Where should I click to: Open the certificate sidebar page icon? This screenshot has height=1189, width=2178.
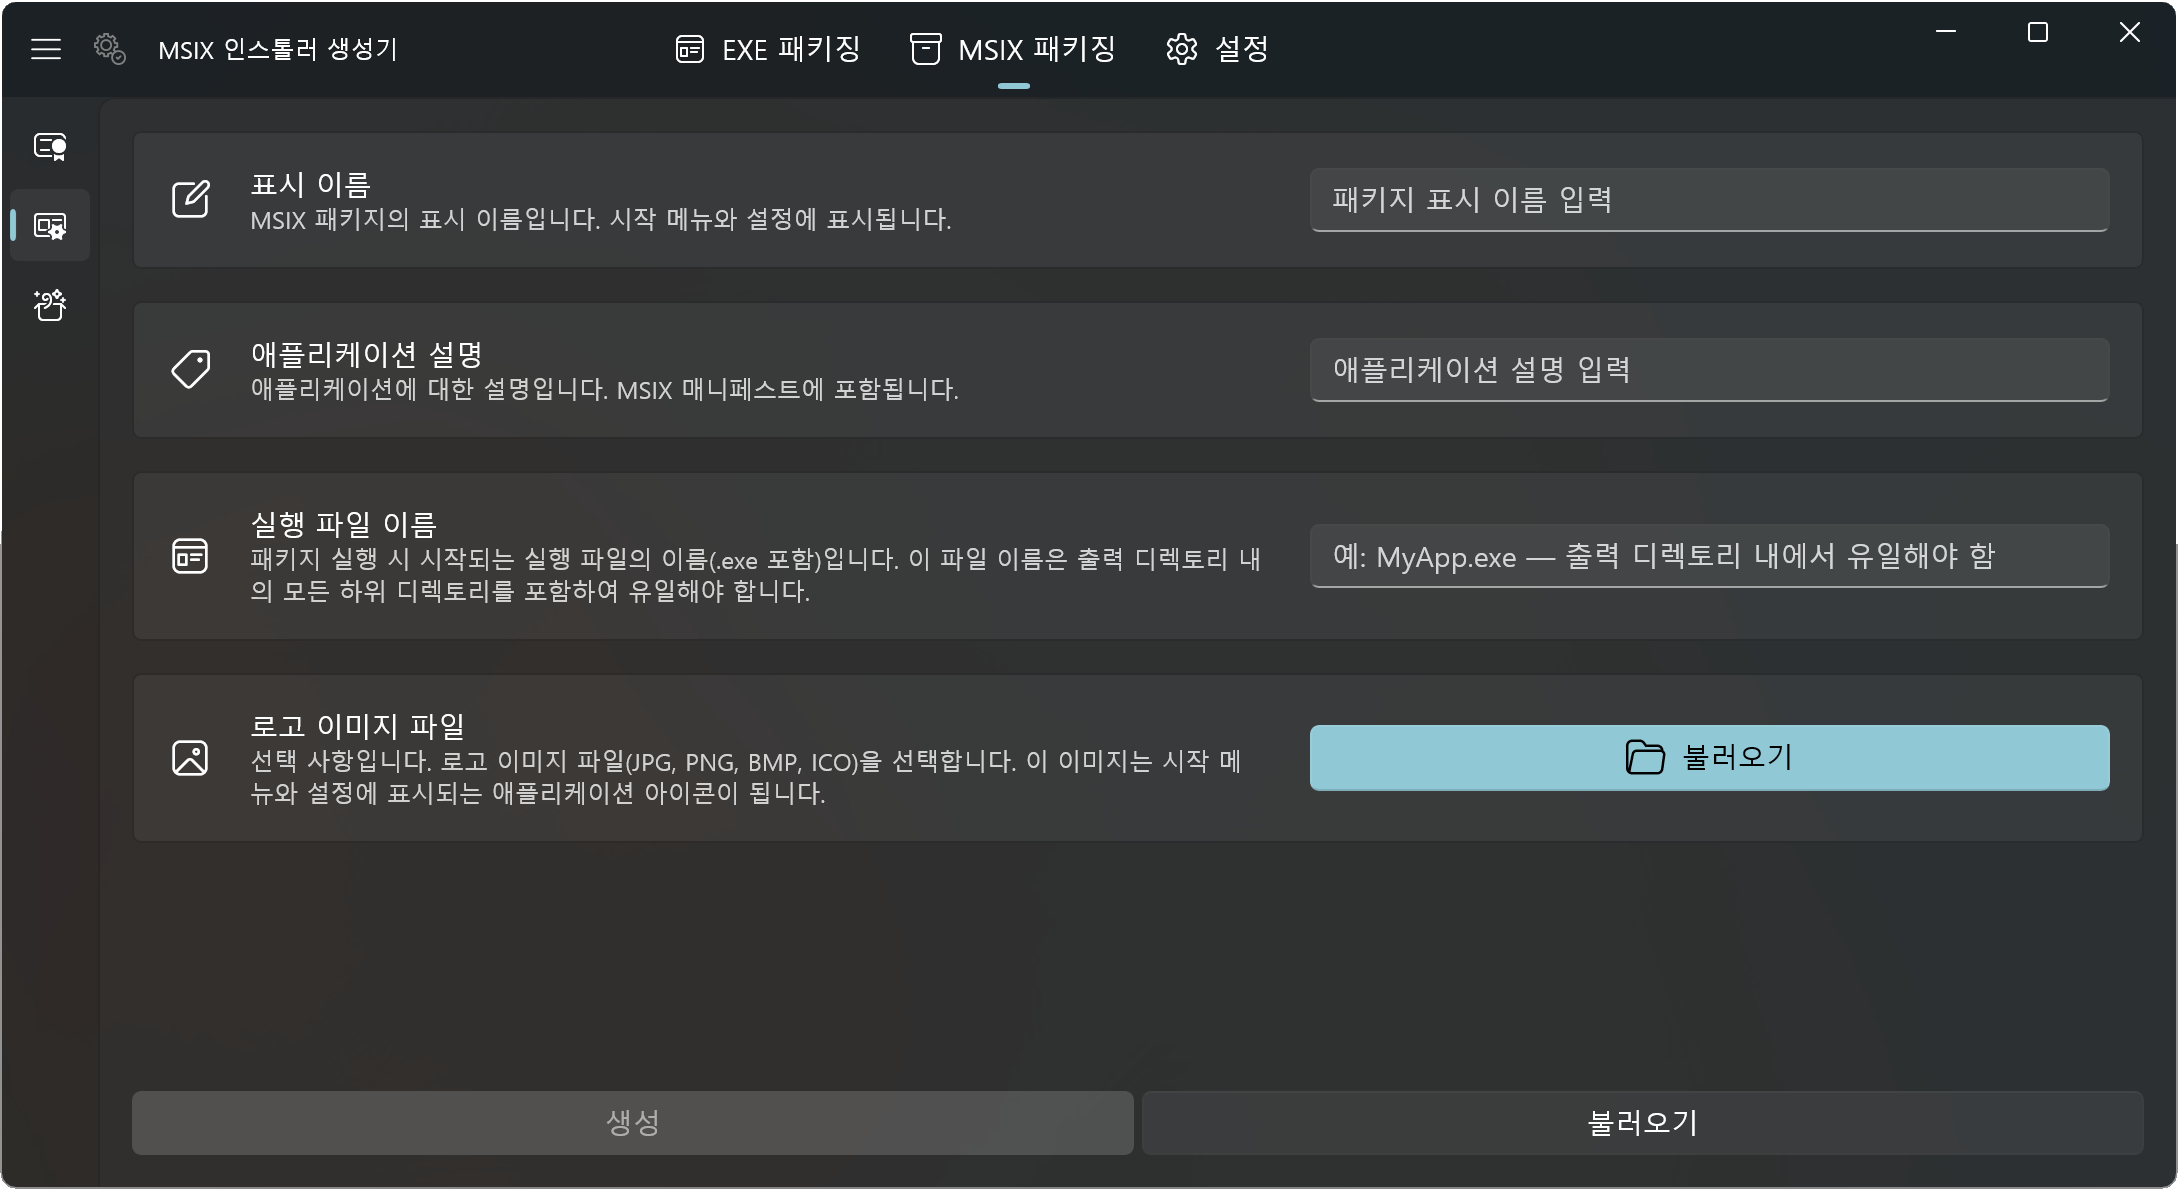[x=50, y=147]
